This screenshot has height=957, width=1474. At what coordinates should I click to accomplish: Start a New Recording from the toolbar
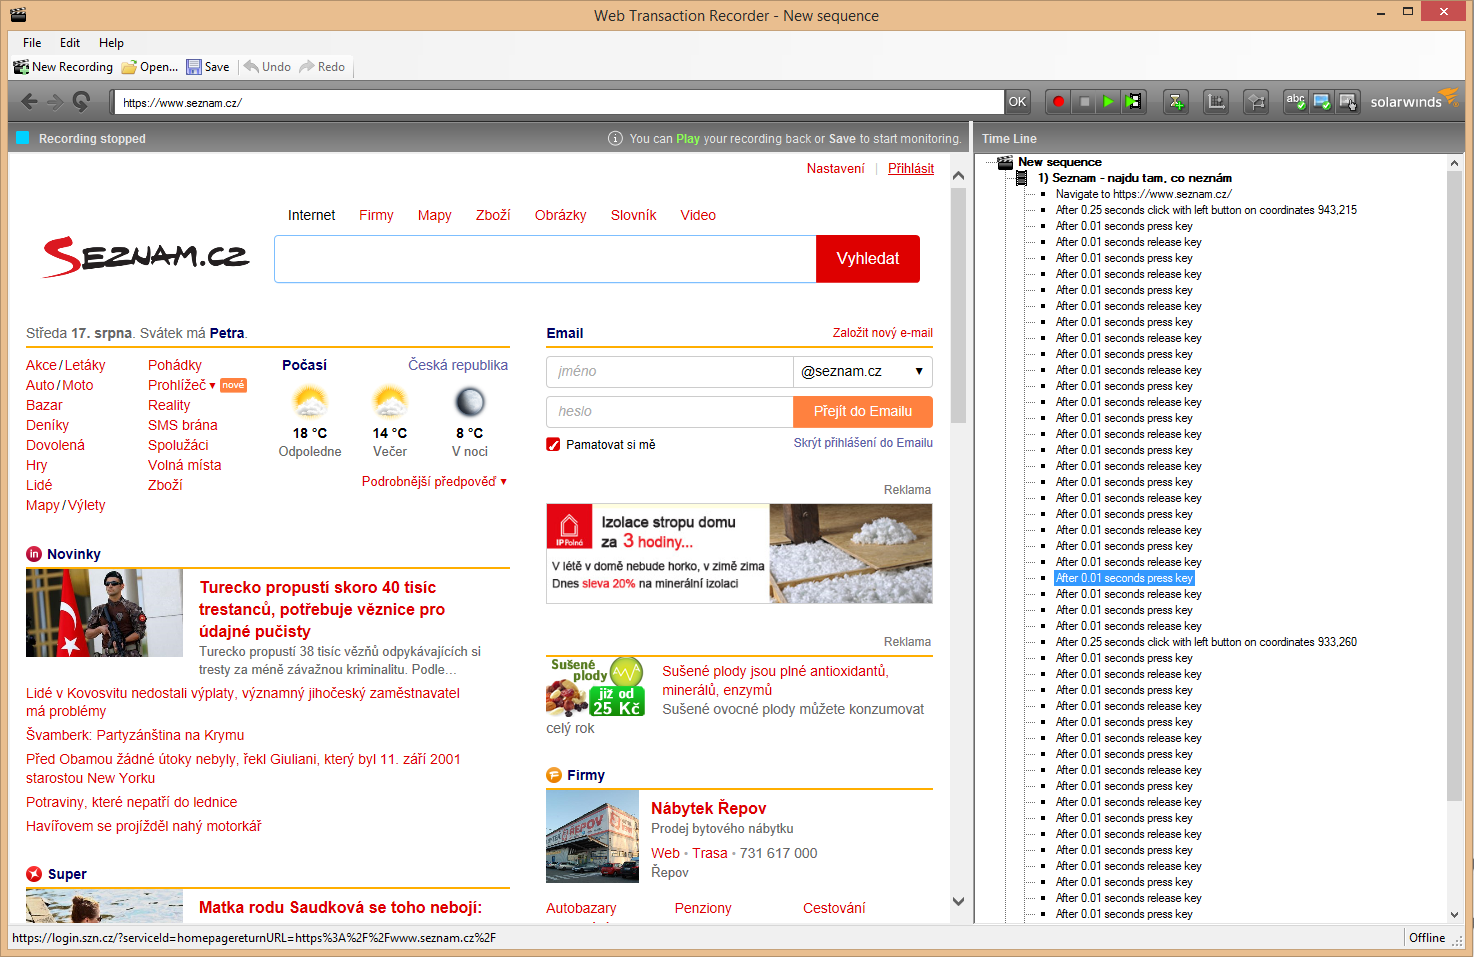tap(63, 67)
